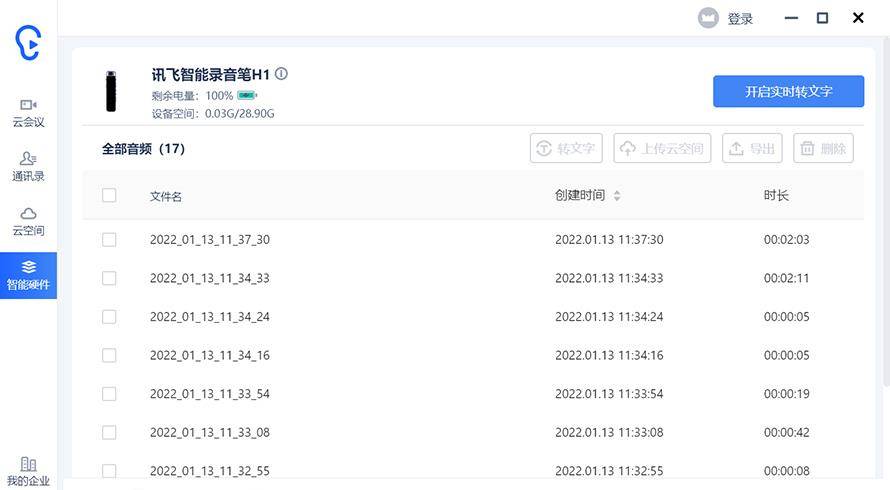Select file name 2022_01_13_11_34_16
The width and height of the screenshot is (890, 490).
click(210, 355)
